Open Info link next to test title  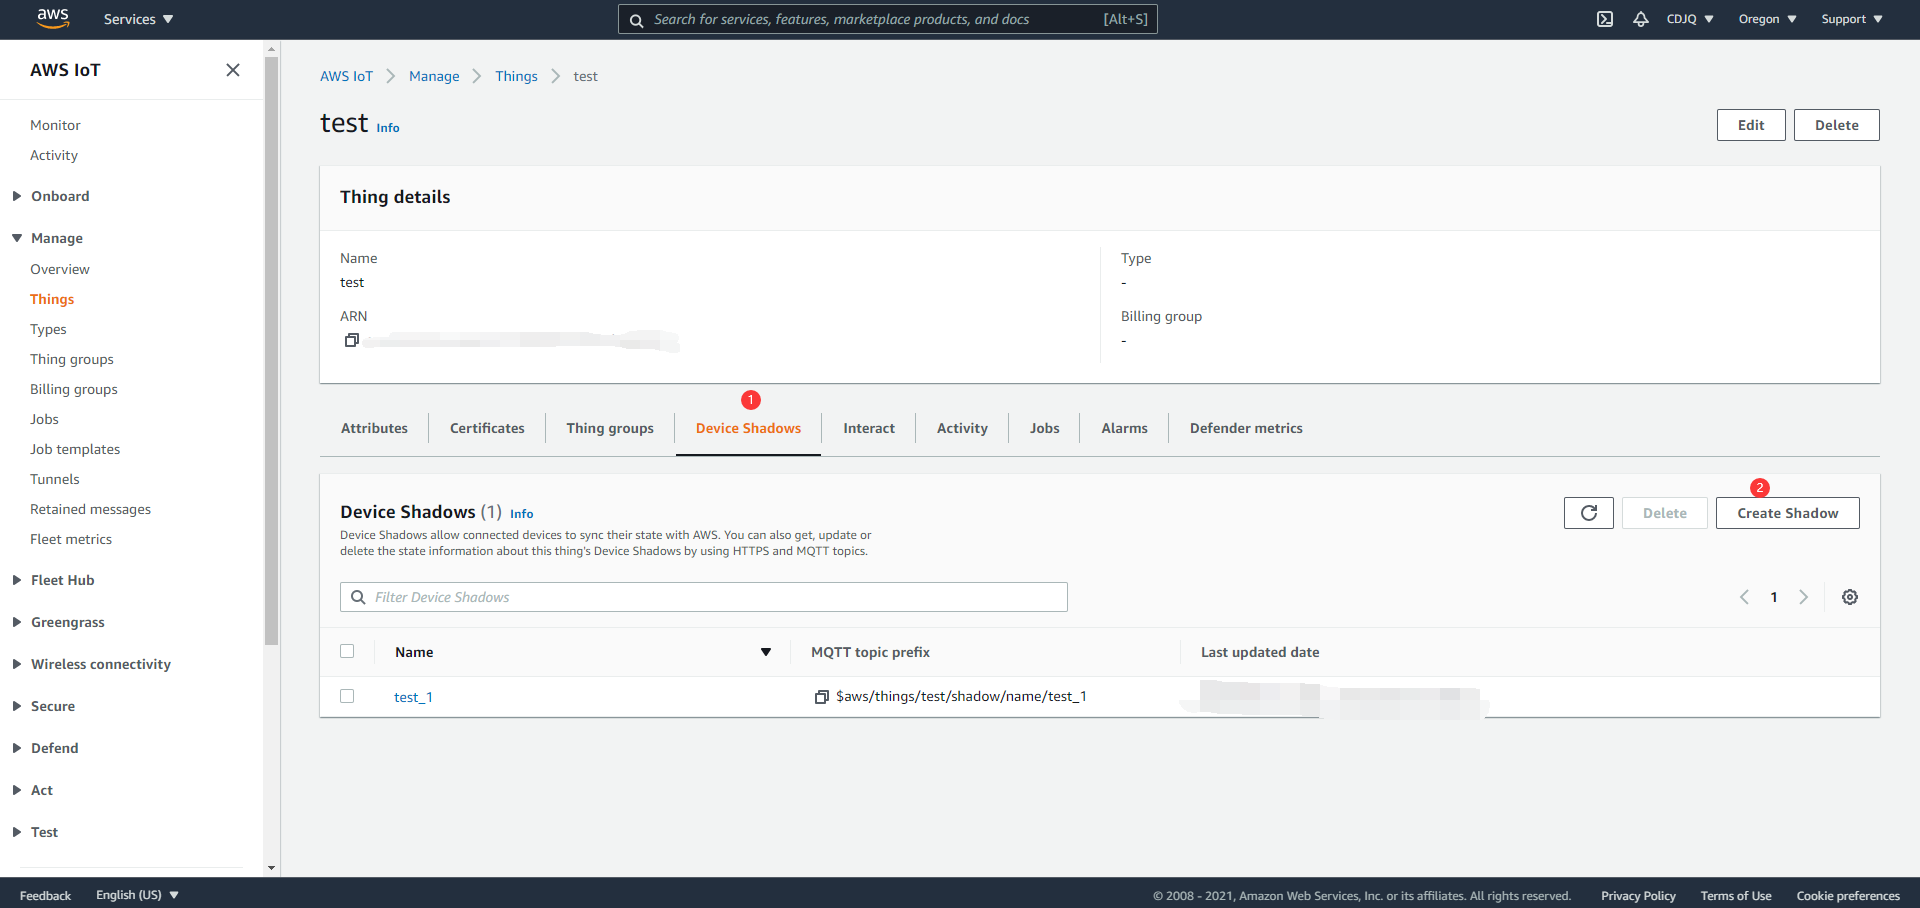point(388,128)
